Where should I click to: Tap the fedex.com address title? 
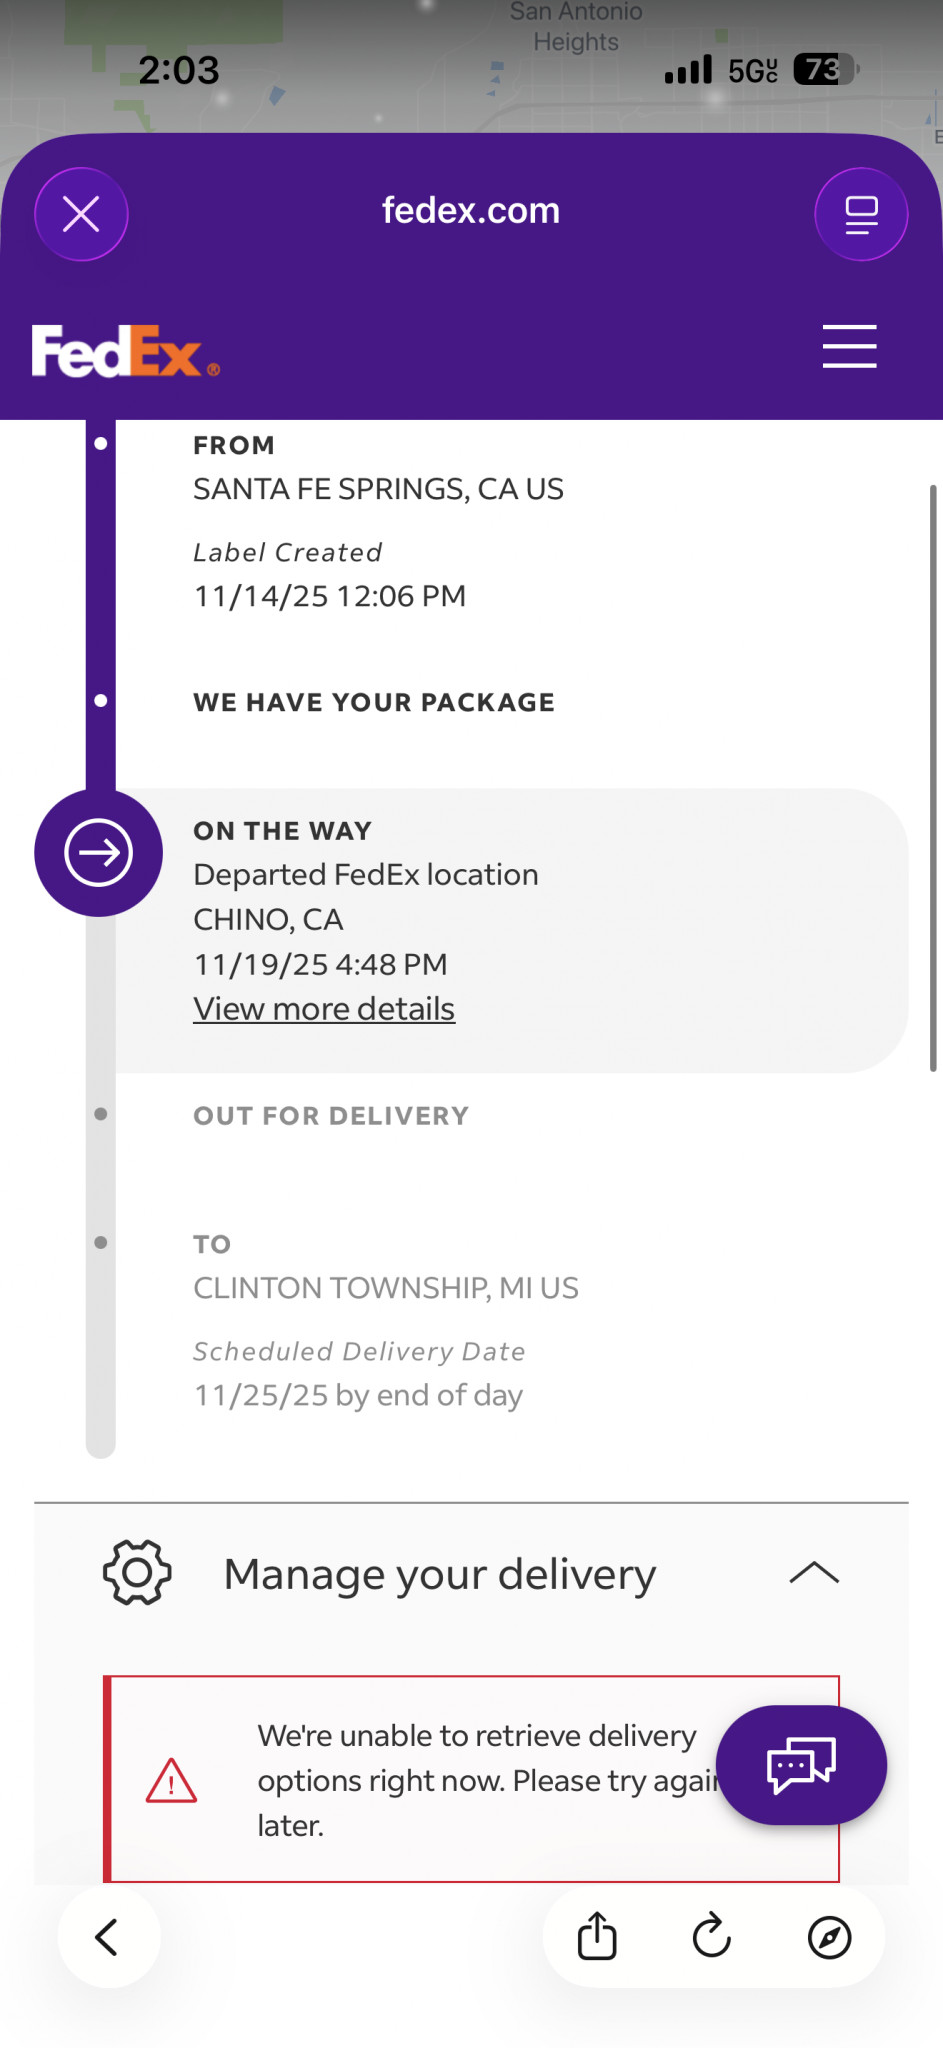coord(471,211)
